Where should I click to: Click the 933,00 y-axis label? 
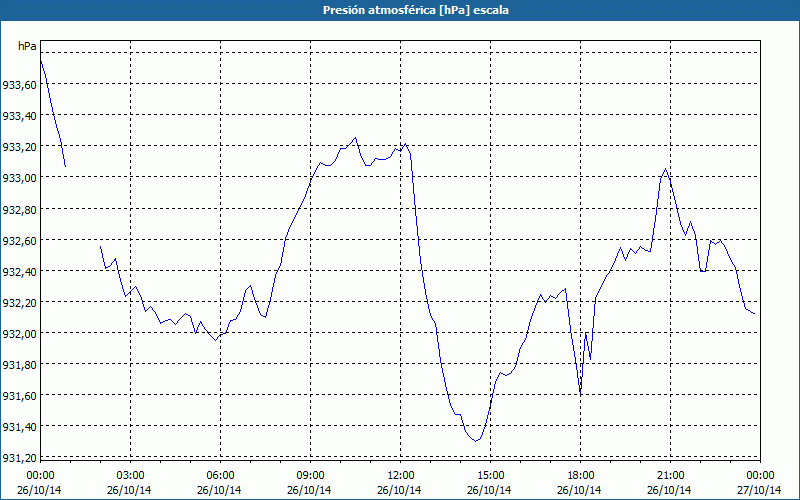[x=19, y=178]
